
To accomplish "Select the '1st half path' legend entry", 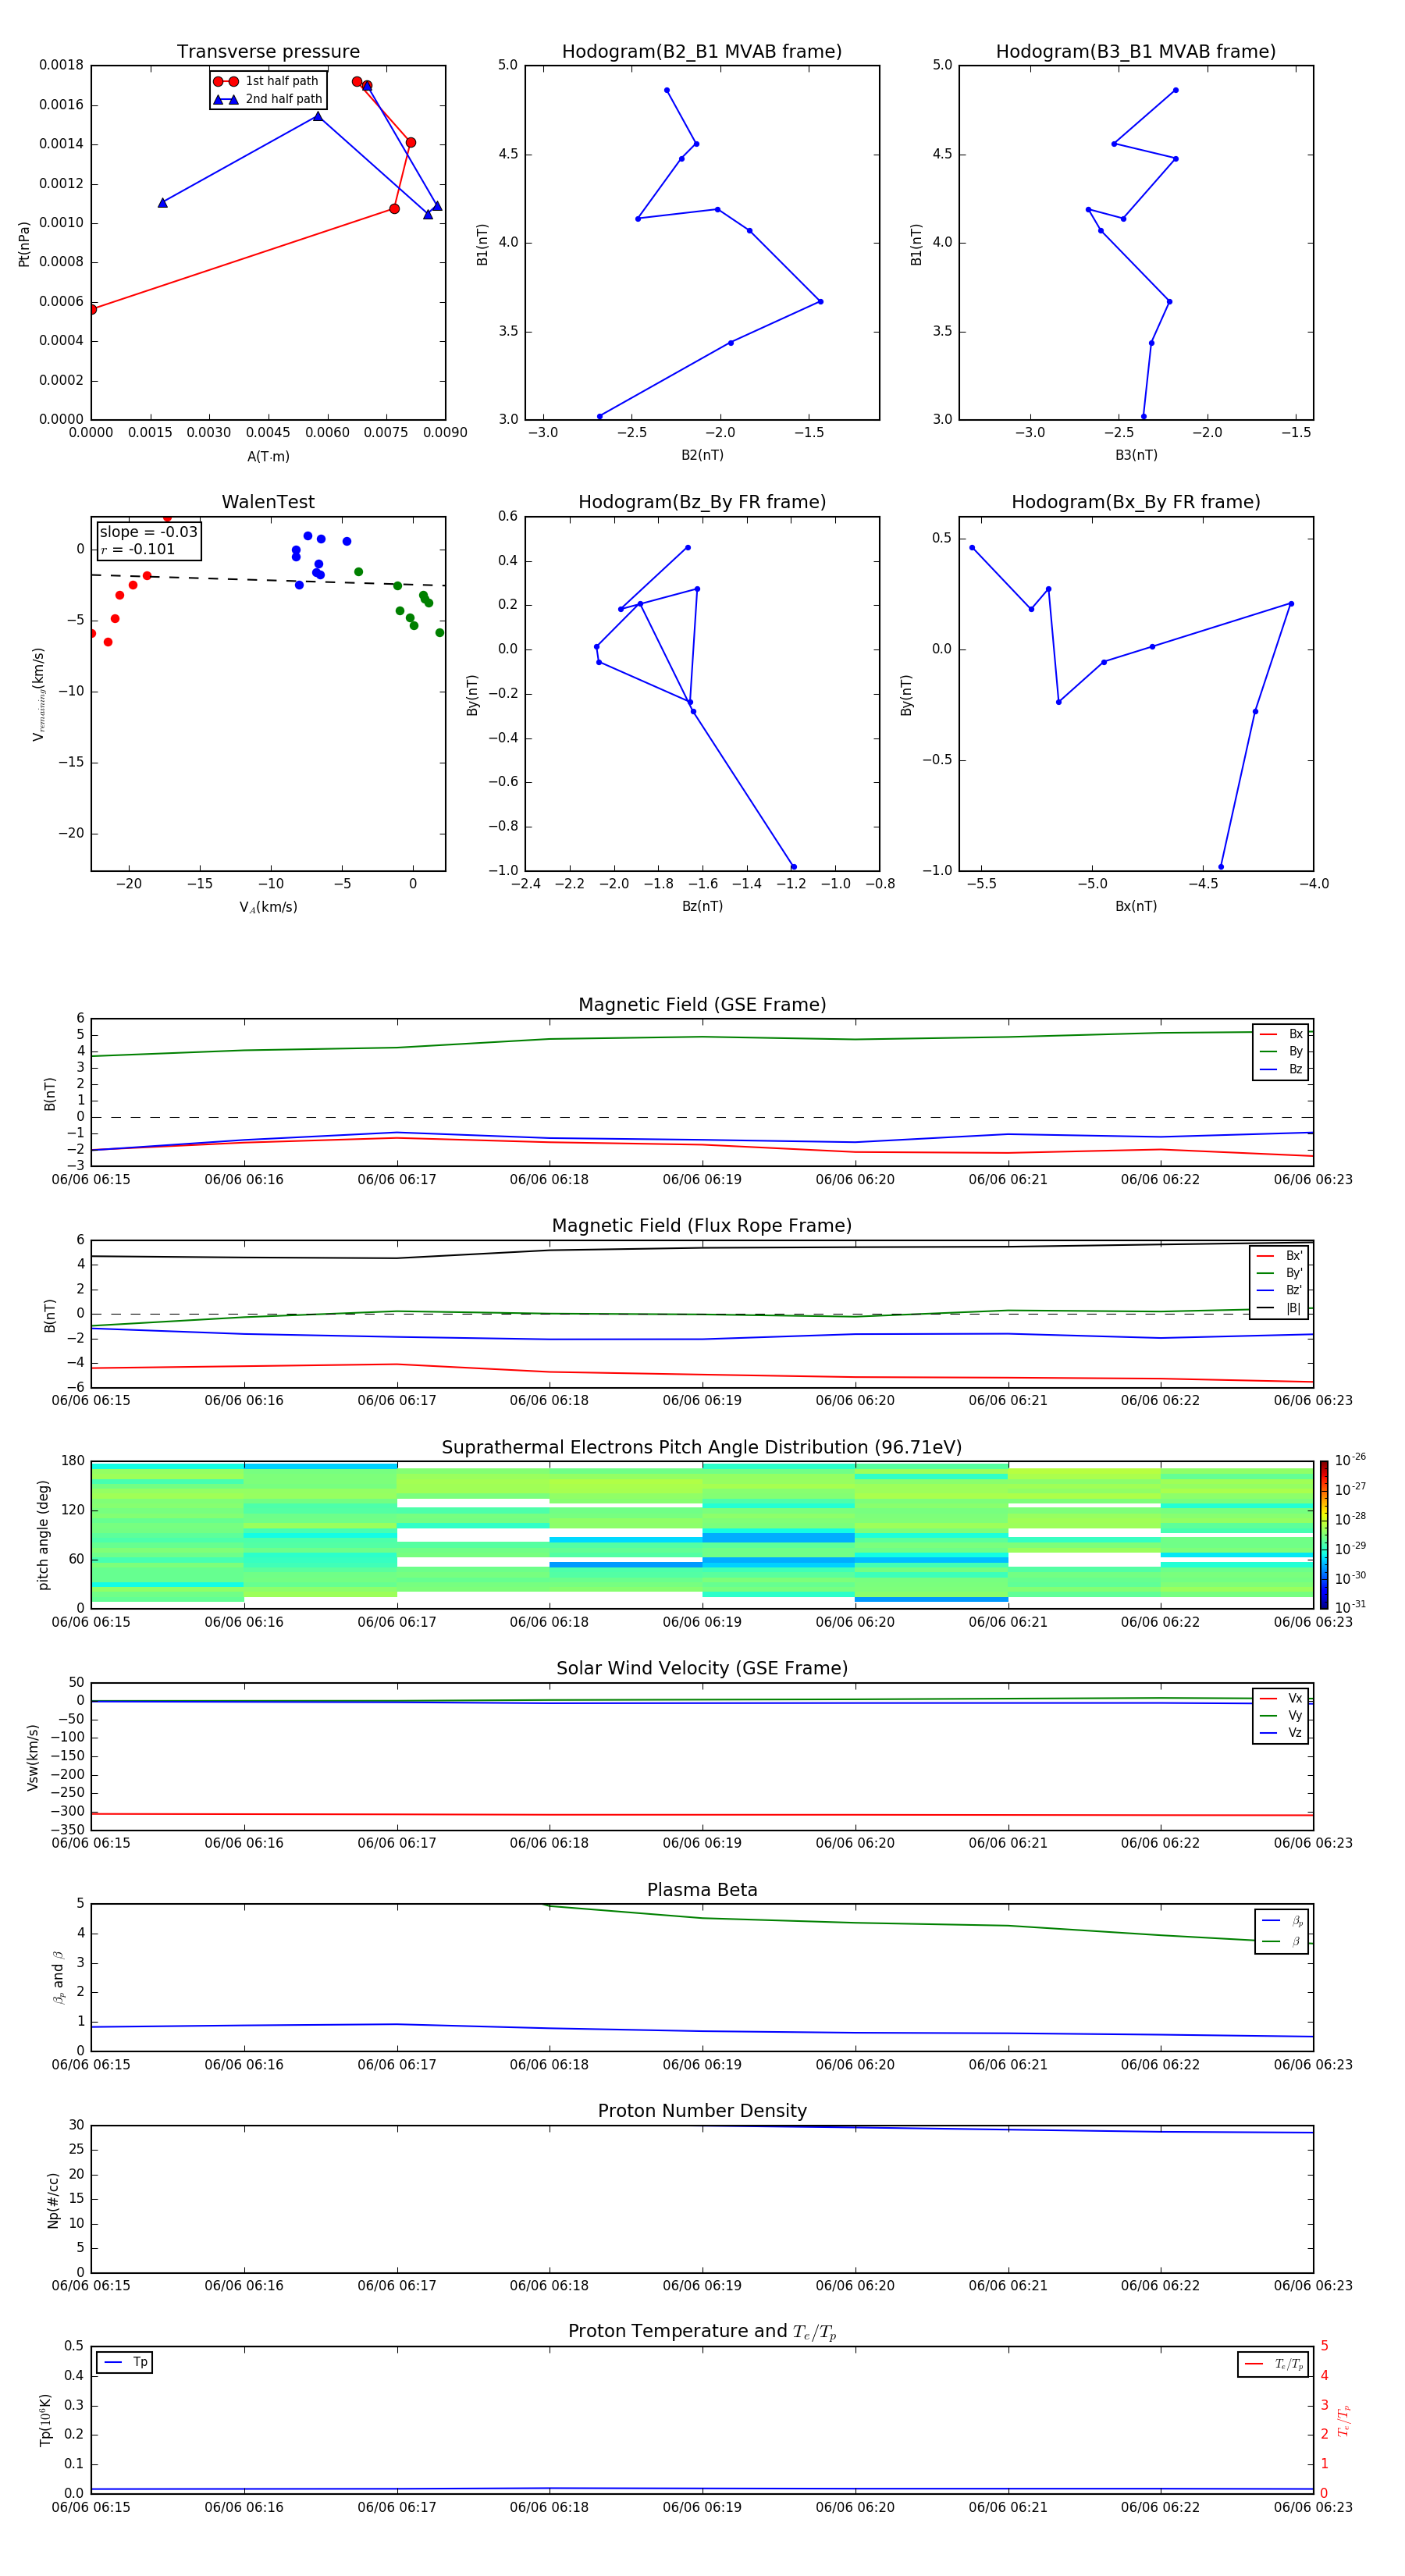I will click(x=268, y=81).
